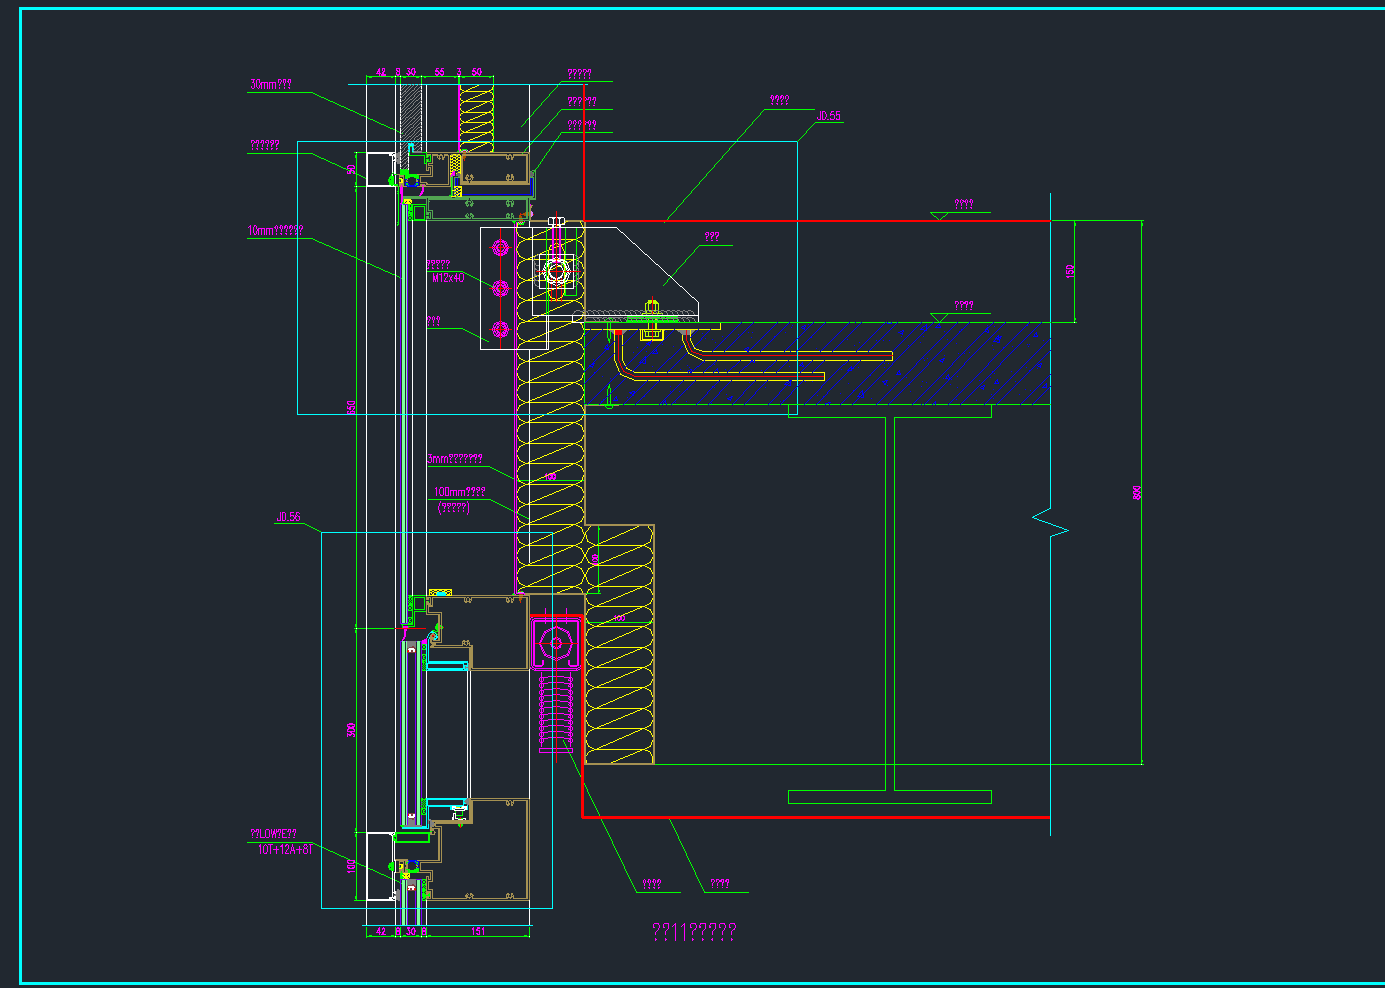Viewport: 1385px width, 988px height.
Task: Click the JD.56 detail callout label
Action: click(x=288, y=517)
